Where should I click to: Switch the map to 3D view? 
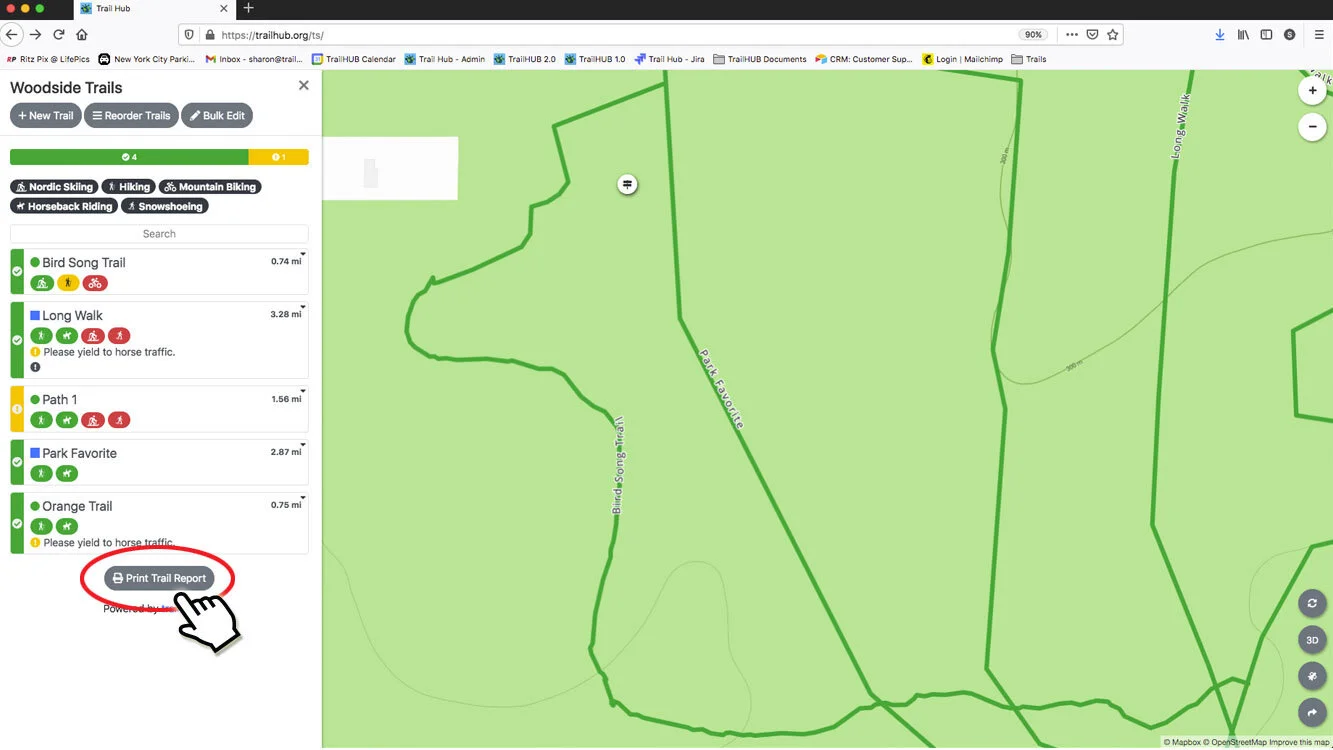click(x=1312, y=640)
